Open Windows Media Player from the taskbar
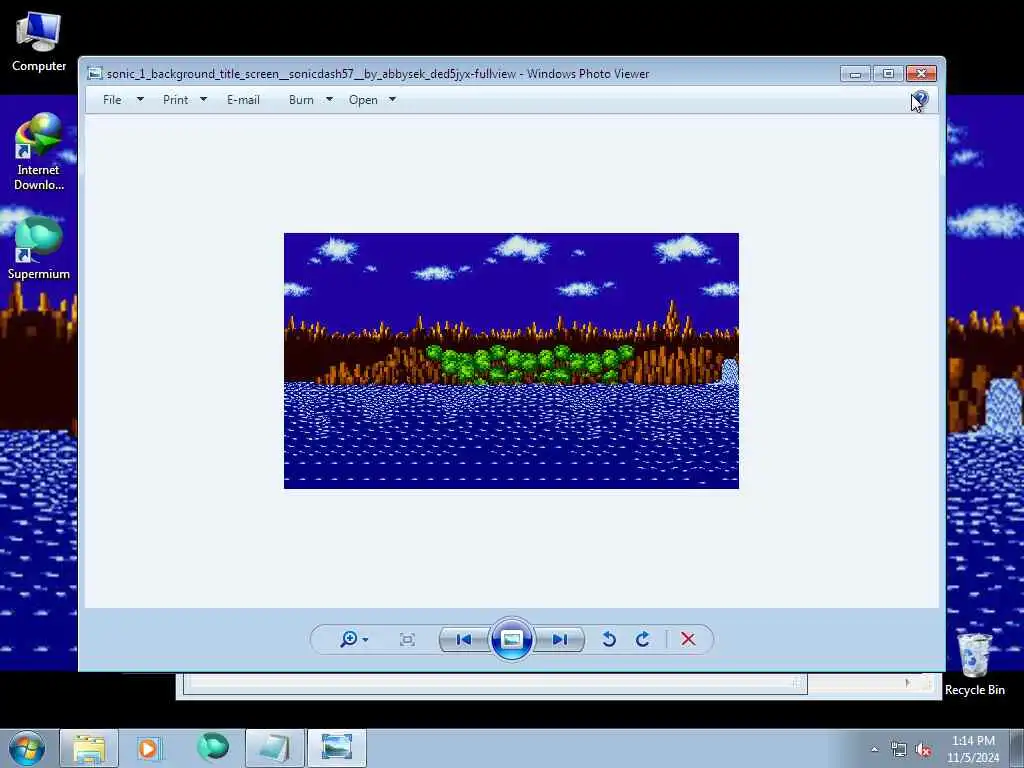The height and width of the screenshot is (768, 1024). 148,748
